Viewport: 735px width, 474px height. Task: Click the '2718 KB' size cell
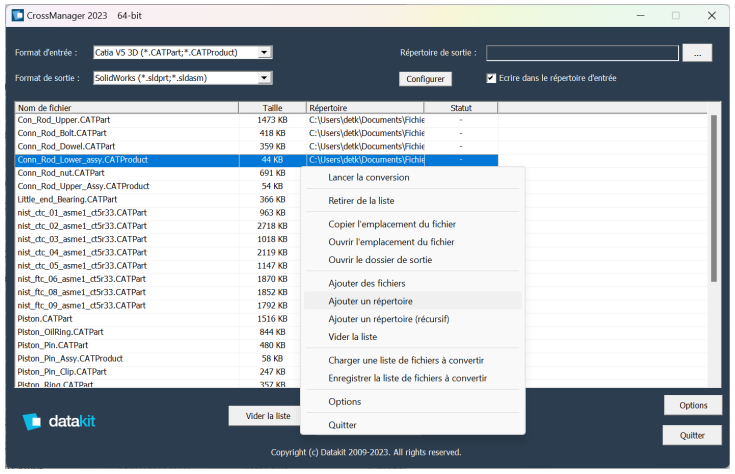click(x=272, y=226)
